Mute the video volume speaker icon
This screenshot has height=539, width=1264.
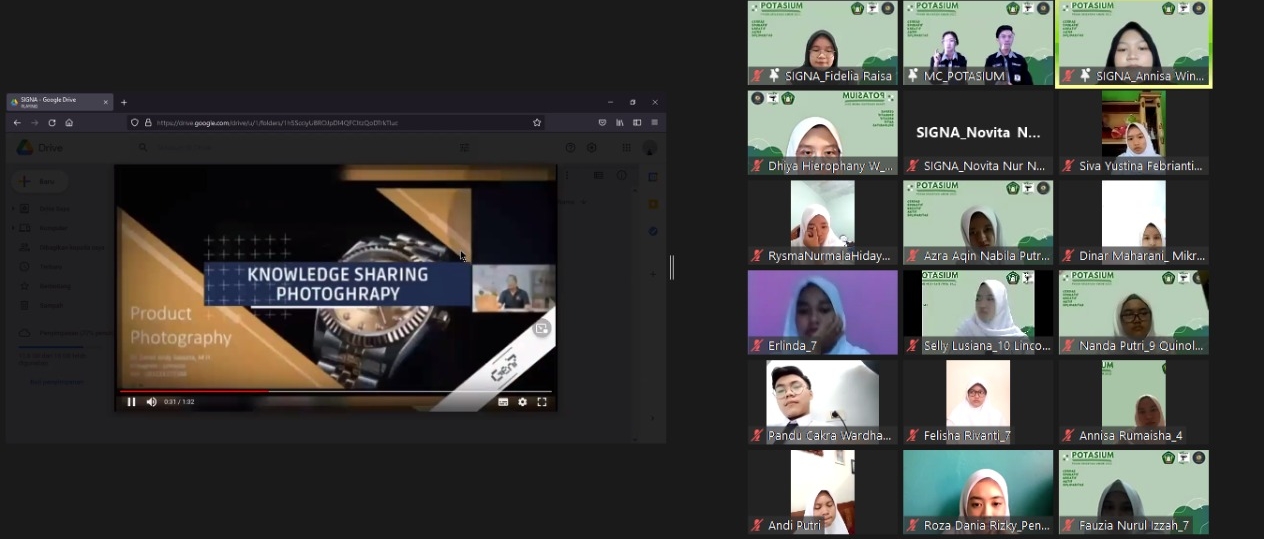[152, 402]
